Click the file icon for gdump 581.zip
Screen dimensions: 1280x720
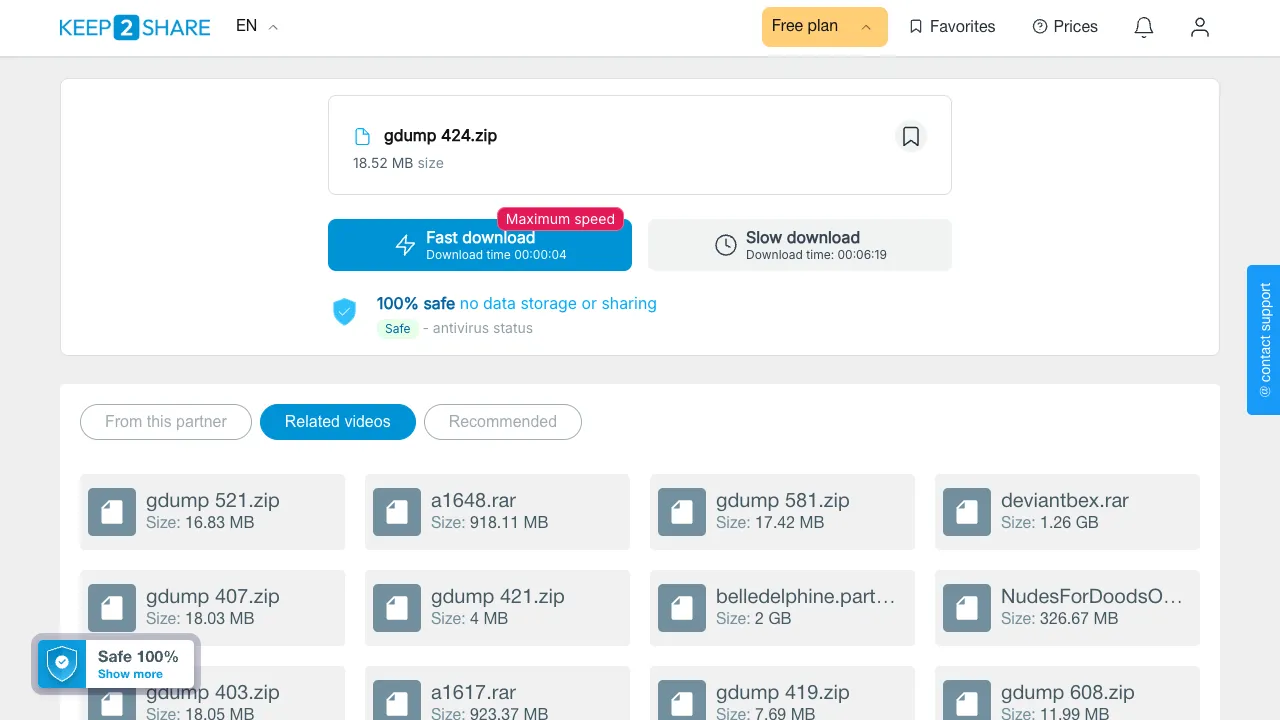click(x=682, y=512)
